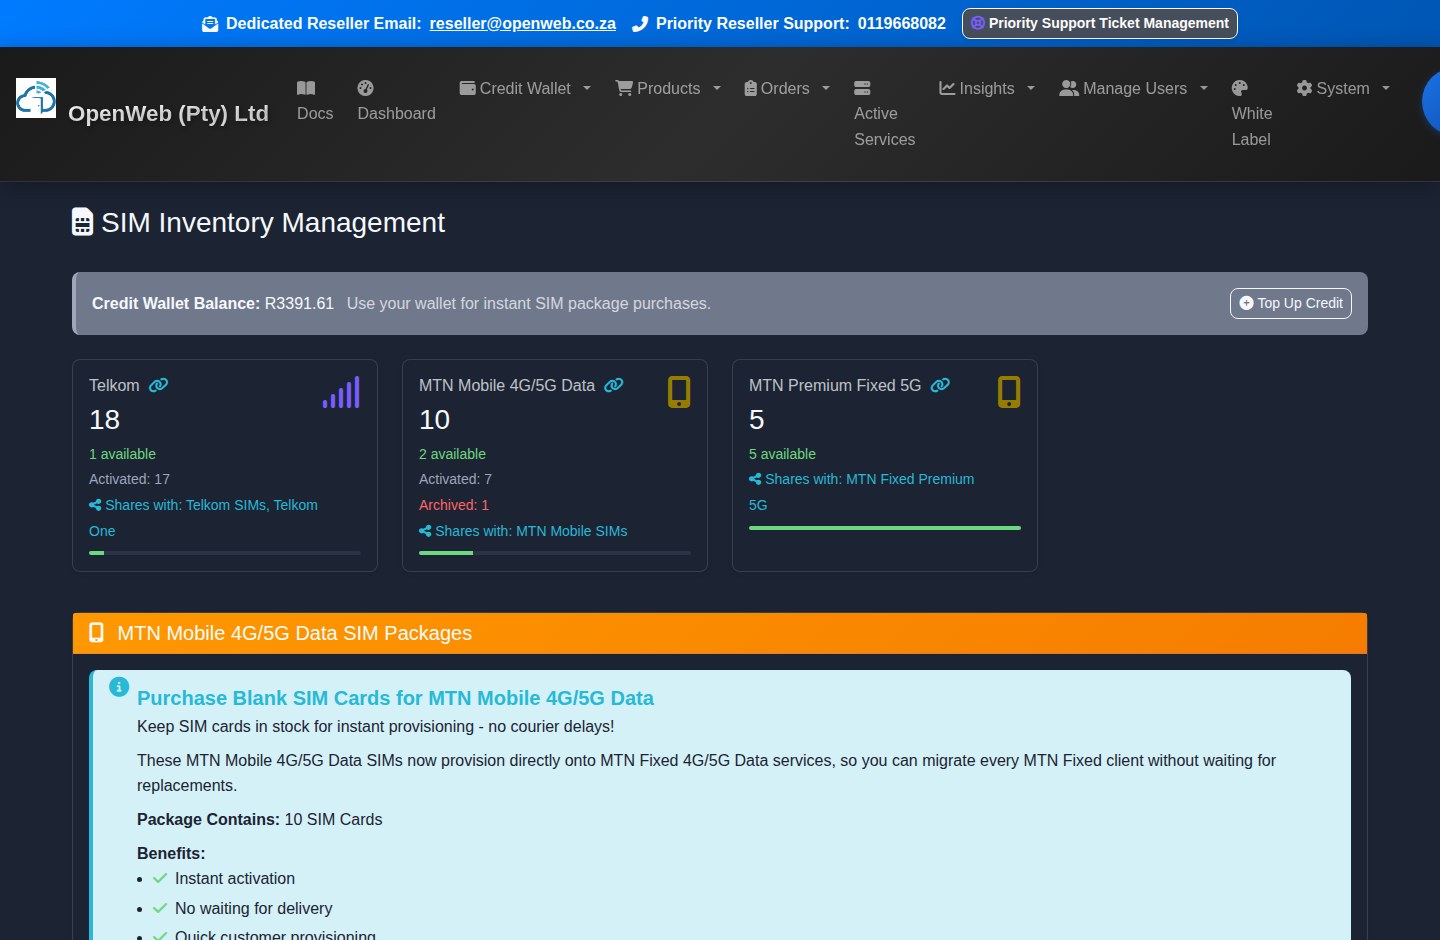Open Priority Support Ticket Management
This screenshot has height=940, width=1440.
pos(1099,23)
